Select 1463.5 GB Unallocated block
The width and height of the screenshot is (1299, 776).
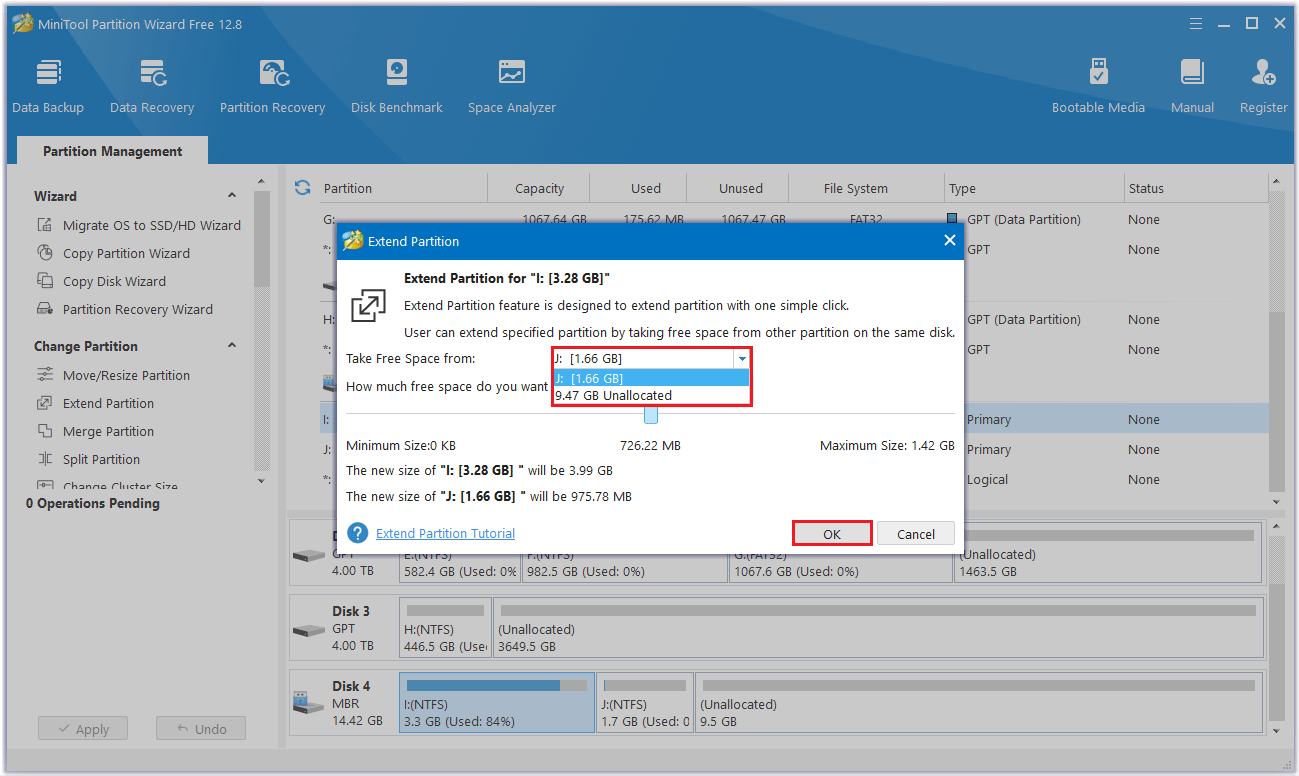point(1108,553)
